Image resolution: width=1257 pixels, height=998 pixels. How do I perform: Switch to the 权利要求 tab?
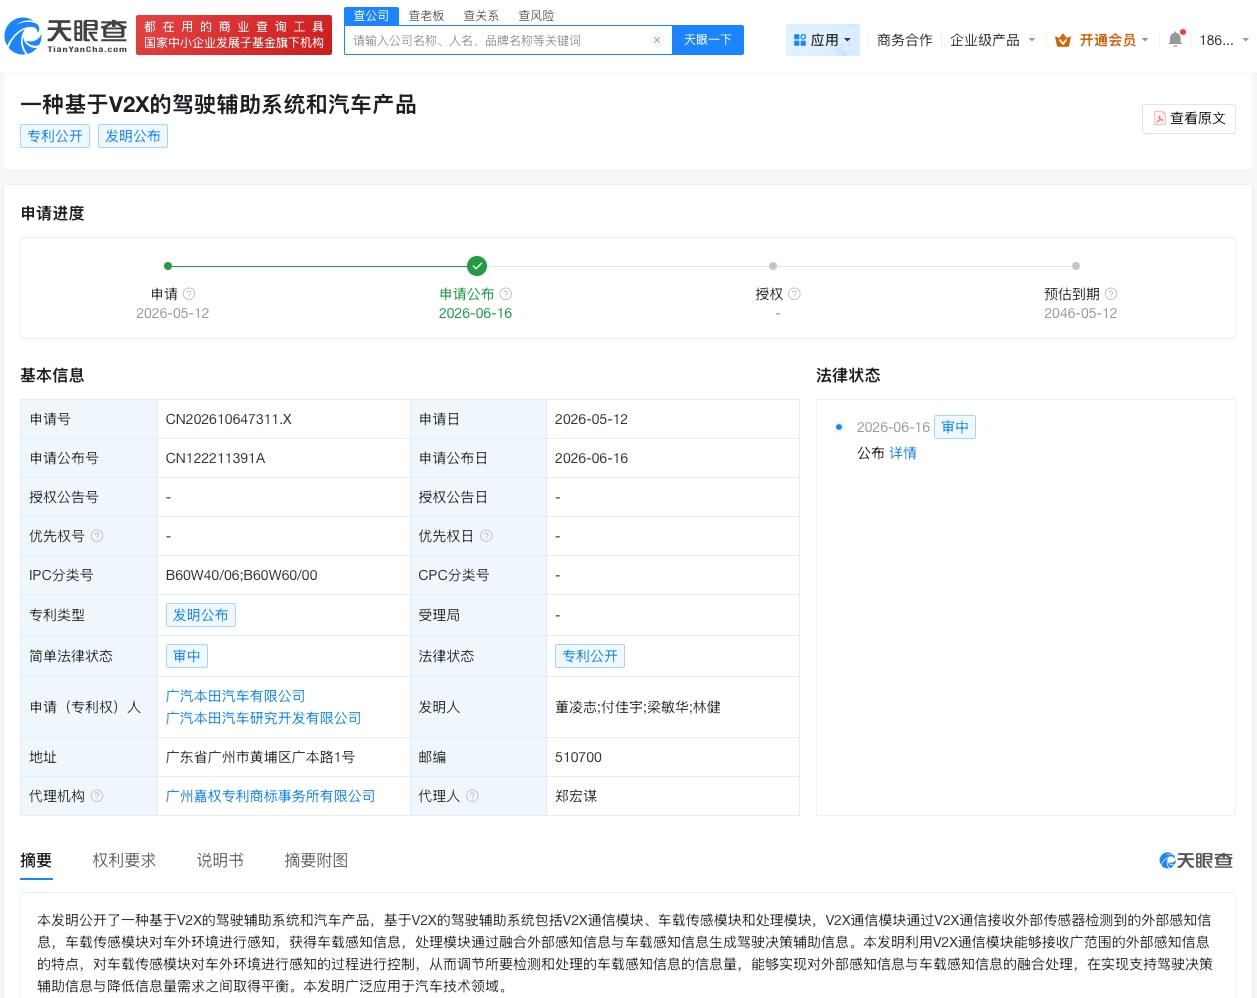pyautogui.click(x=124, y=860)
